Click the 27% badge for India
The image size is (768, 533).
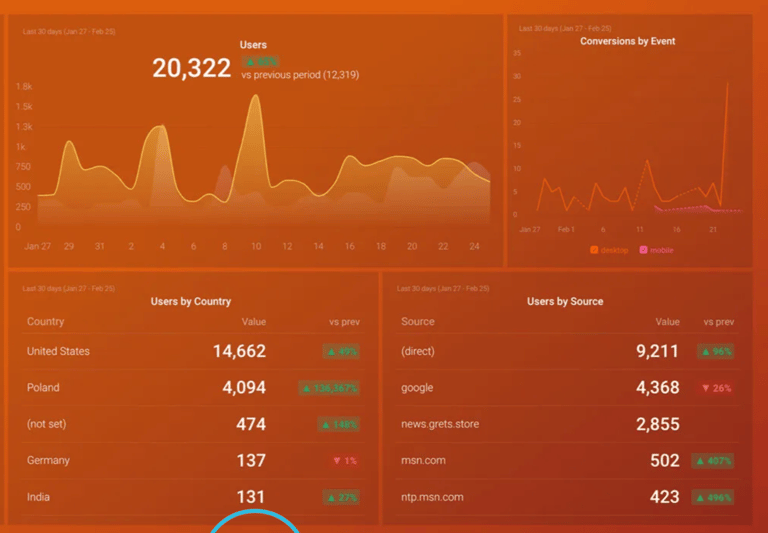(341, 497)
